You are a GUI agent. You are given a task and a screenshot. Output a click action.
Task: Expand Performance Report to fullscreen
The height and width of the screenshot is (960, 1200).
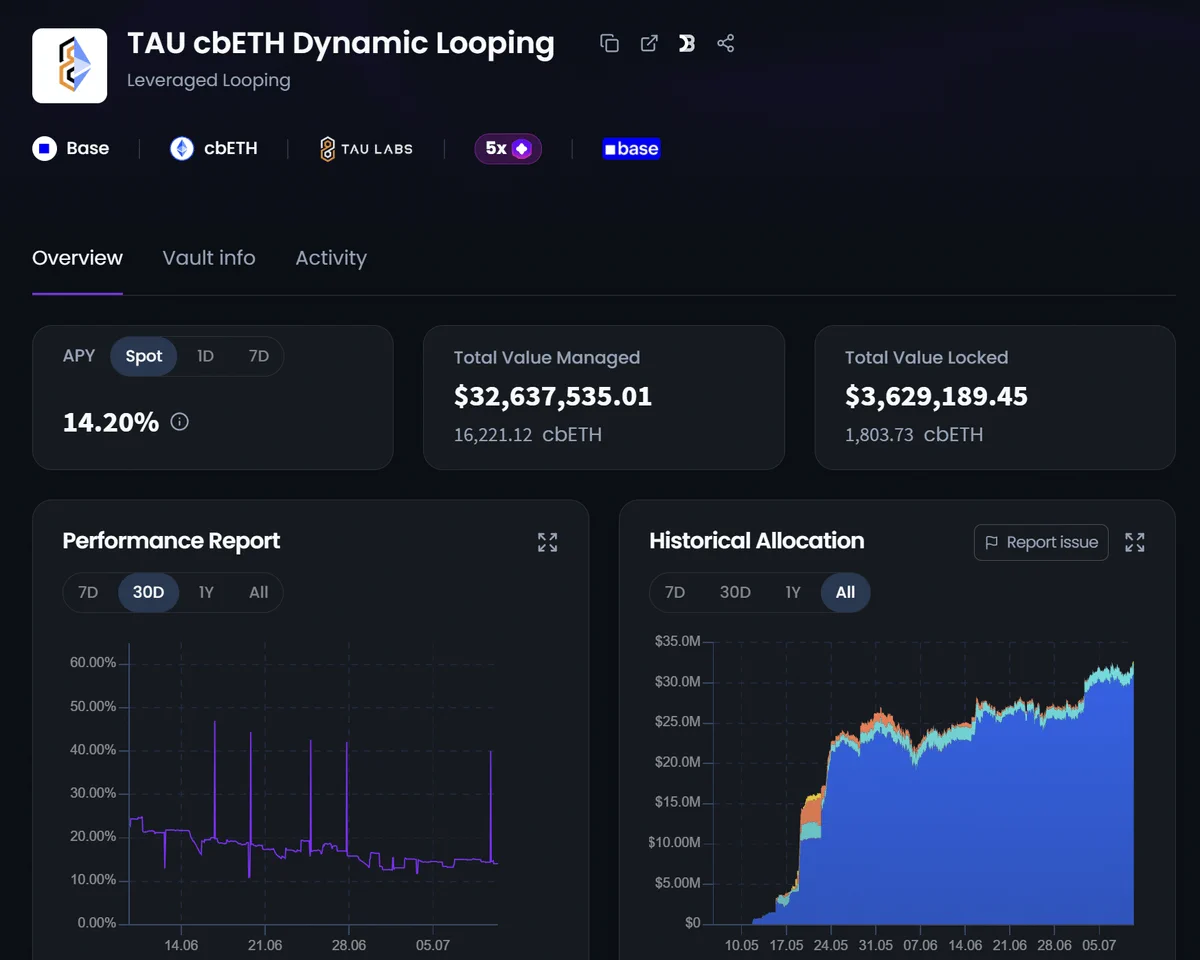coord(547,542)
